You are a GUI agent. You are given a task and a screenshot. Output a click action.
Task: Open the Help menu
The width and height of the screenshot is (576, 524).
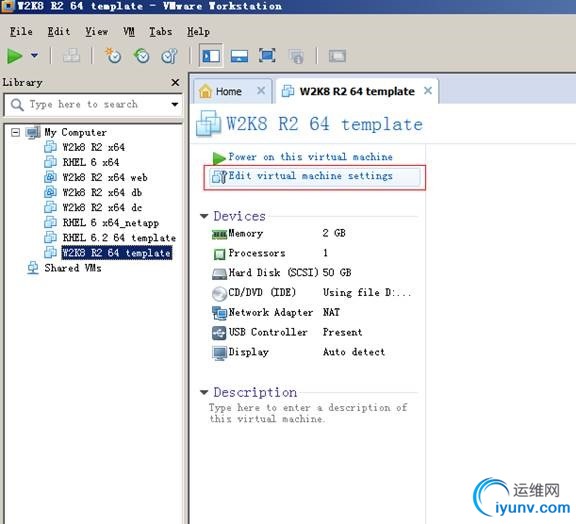[x=198, y=32]
